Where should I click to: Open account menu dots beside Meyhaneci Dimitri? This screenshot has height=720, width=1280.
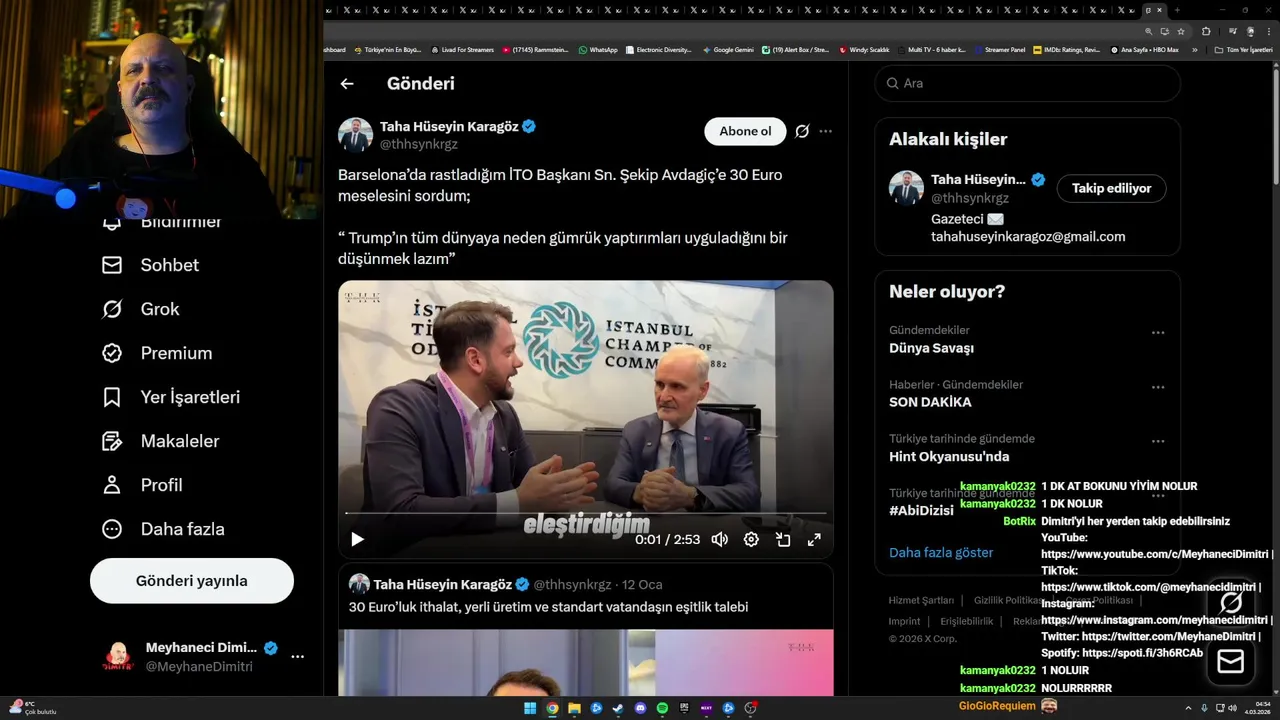pos(297,657)
